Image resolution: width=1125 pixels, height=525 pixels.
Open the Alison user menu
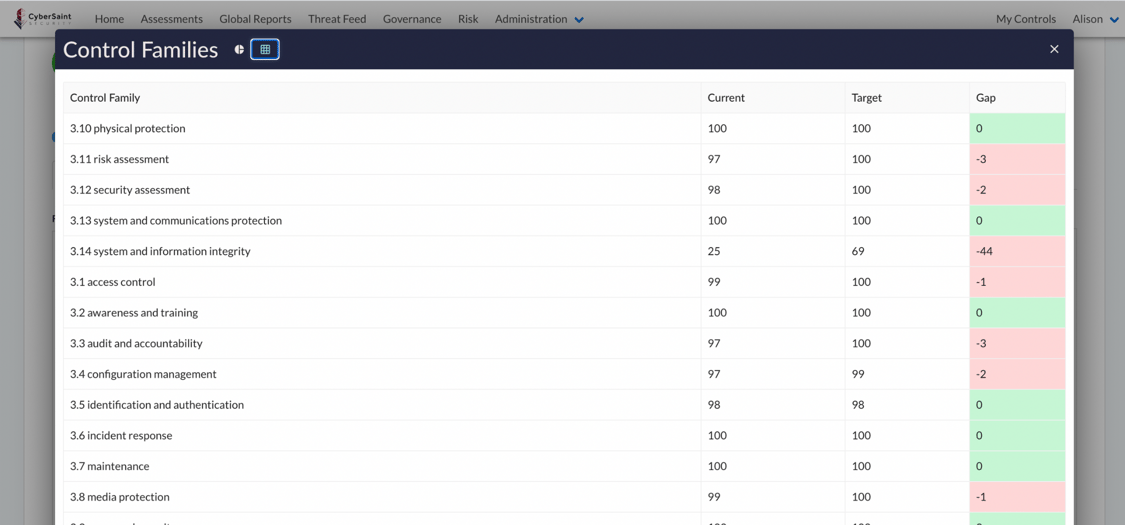(x=1095, y=19)
